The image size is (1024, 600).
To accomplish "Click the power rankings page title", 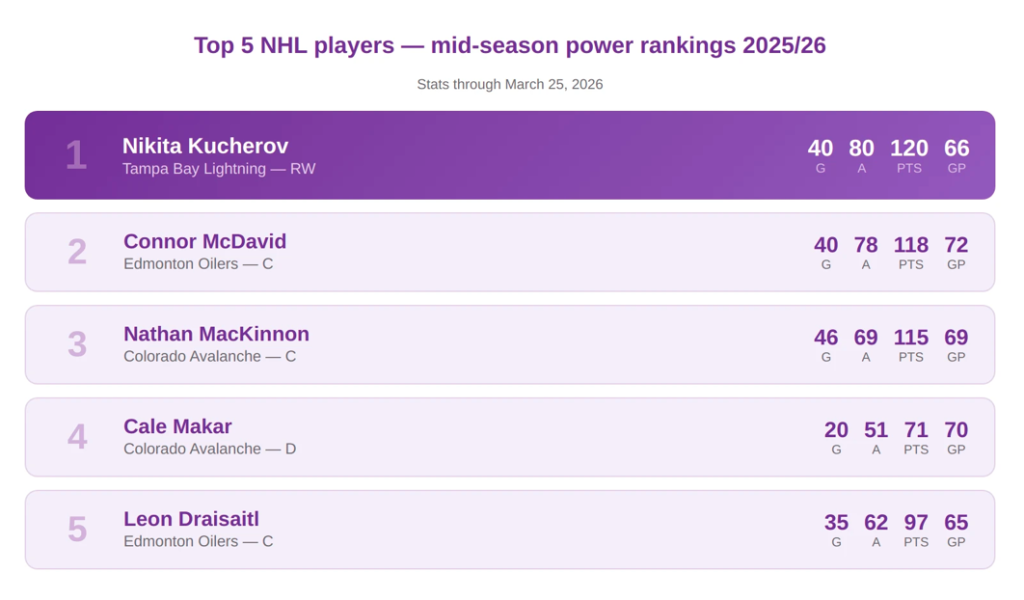I will pos(510,46).
